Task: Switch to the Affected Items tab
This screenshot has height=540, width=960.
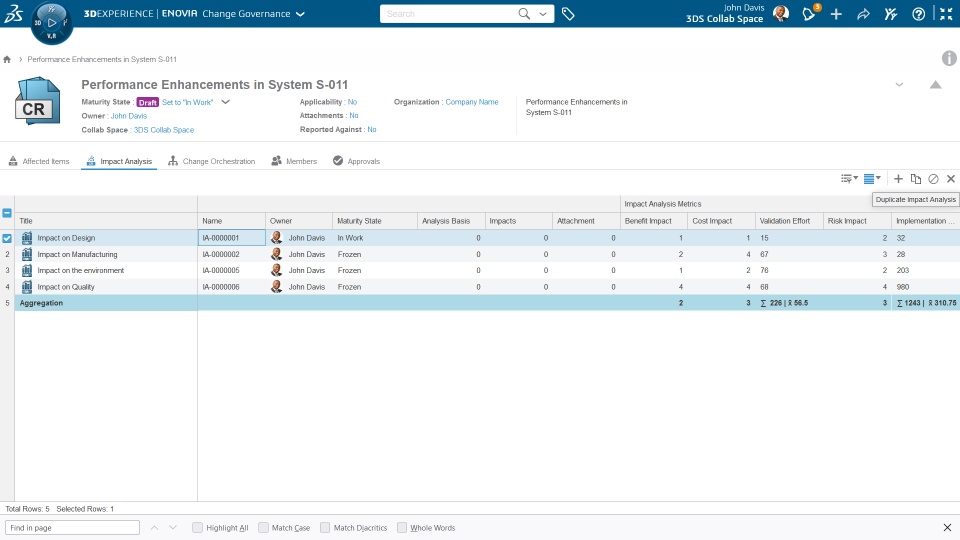Action: click(x=39, y=161)
